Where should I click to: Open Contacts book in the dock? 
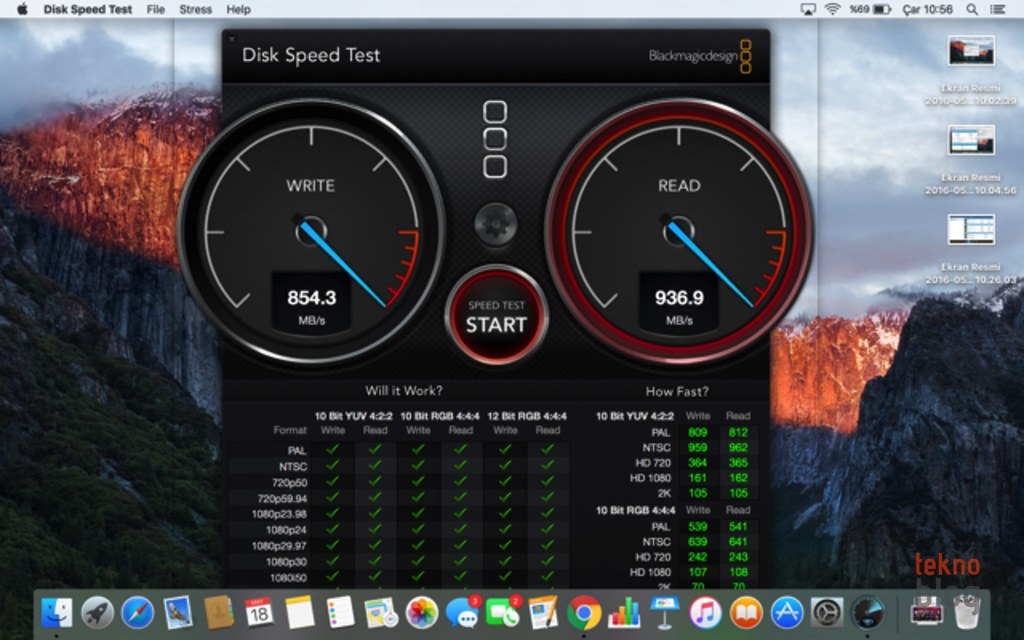coord(219,613)
